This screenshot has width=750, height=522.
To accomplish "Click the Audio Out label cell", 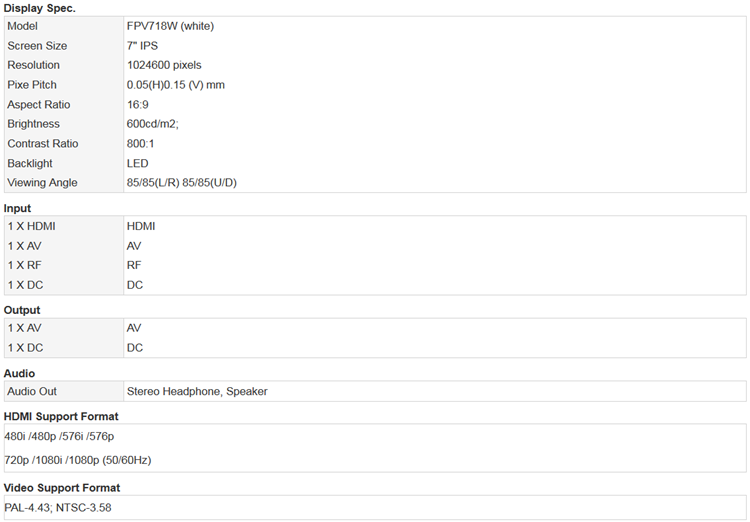I will [64, 391].
